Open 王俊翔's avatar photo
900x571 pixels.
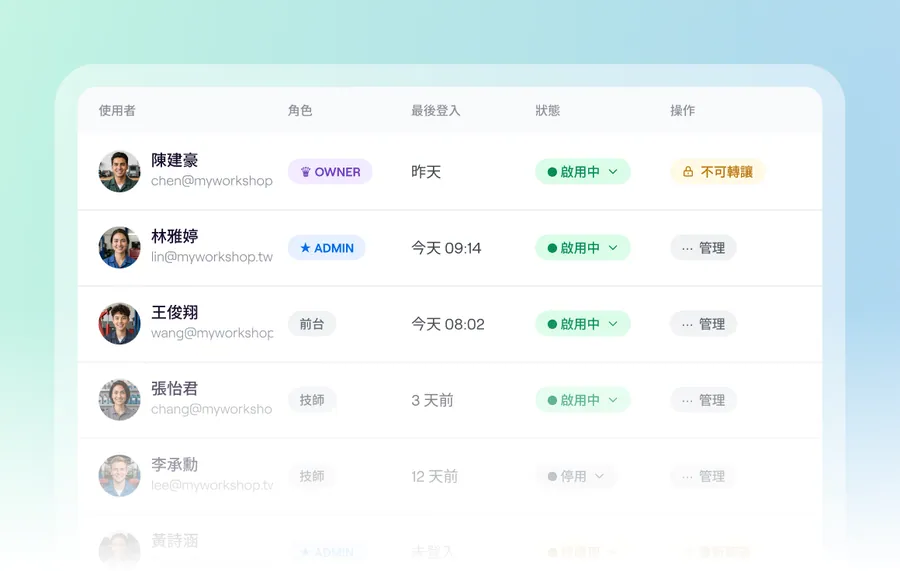coord(119,324)
